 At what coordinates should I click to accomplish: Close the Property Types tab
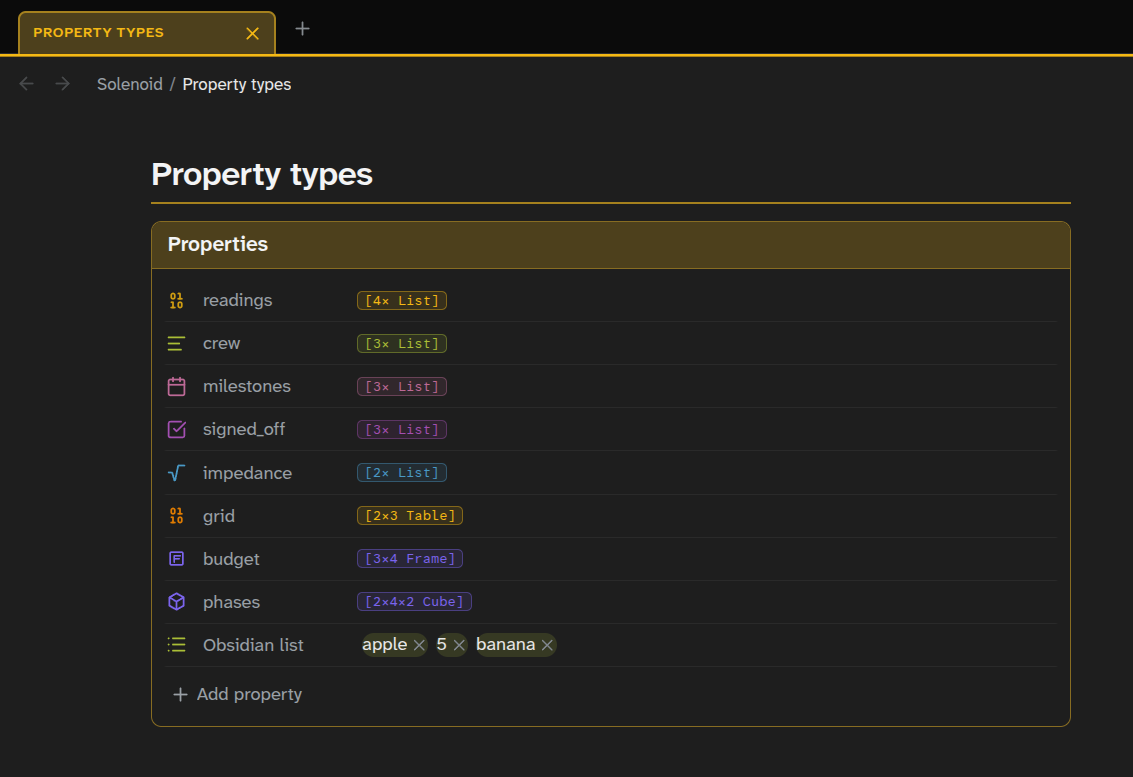(x=252, y=33)
